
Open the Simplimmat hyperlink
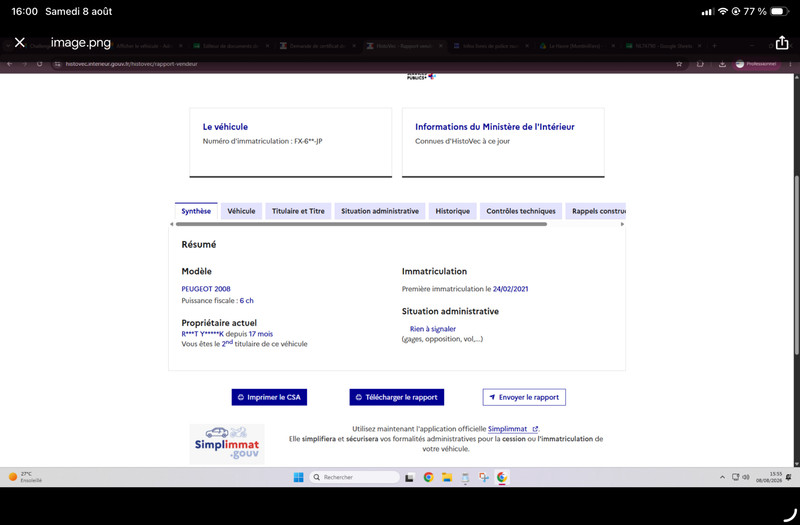pyautogui.click(x=512, y=429)
